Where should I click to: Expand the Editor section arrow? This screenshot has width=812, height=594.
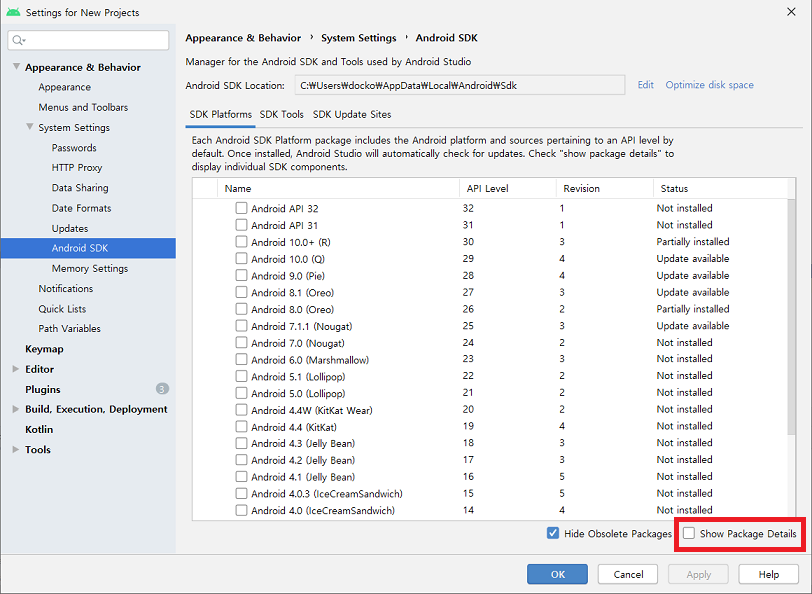pos(16,369)
